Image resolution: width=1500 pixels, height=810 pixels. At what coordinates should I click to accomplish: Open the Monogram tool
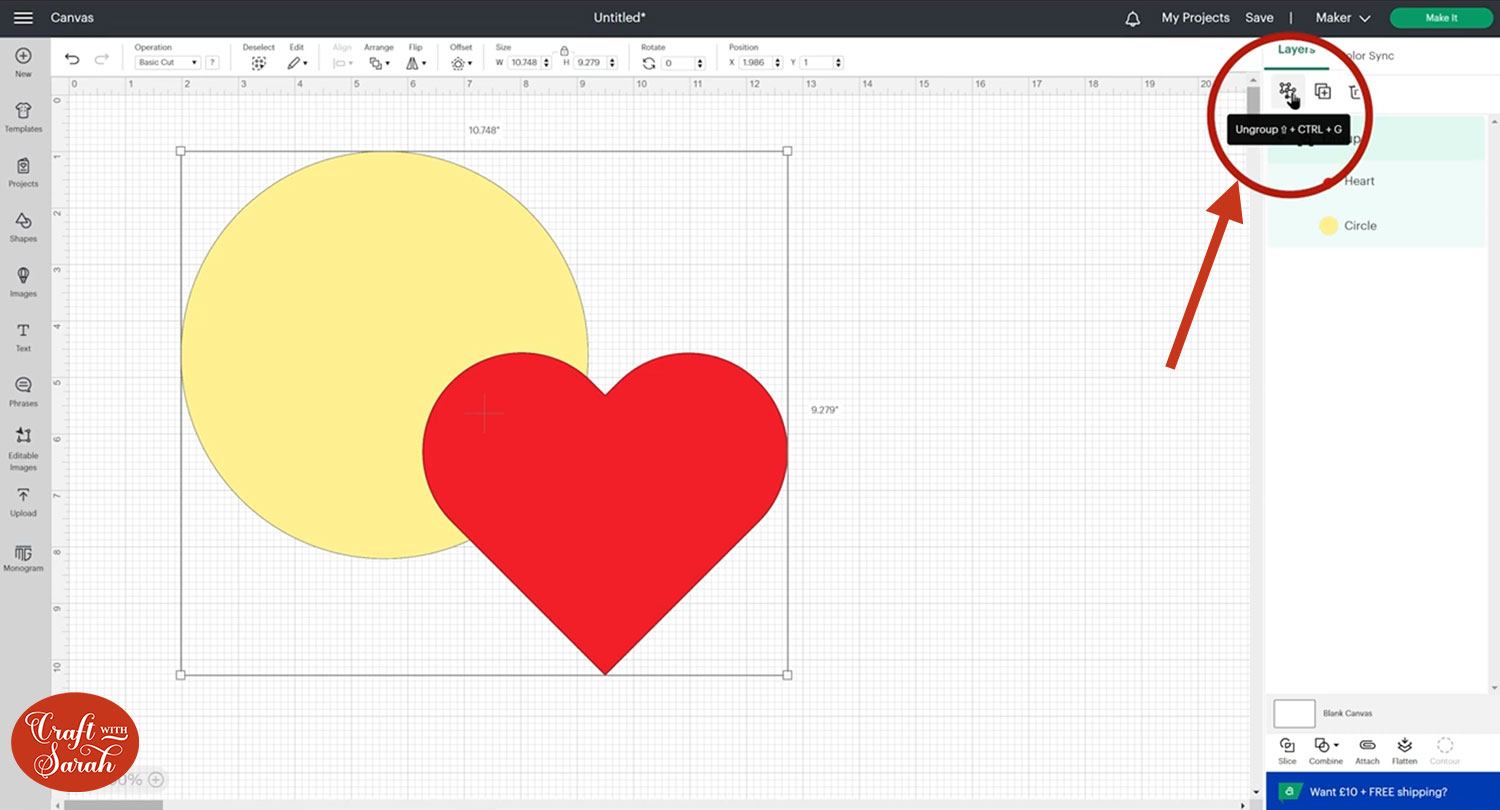23,556
